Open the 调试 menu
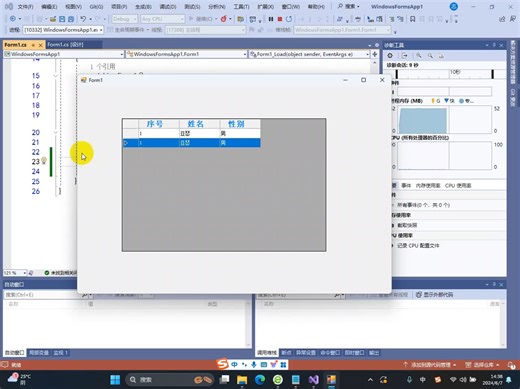The width and height of the screenshot is (520, 389). click(x=168, y=6)
